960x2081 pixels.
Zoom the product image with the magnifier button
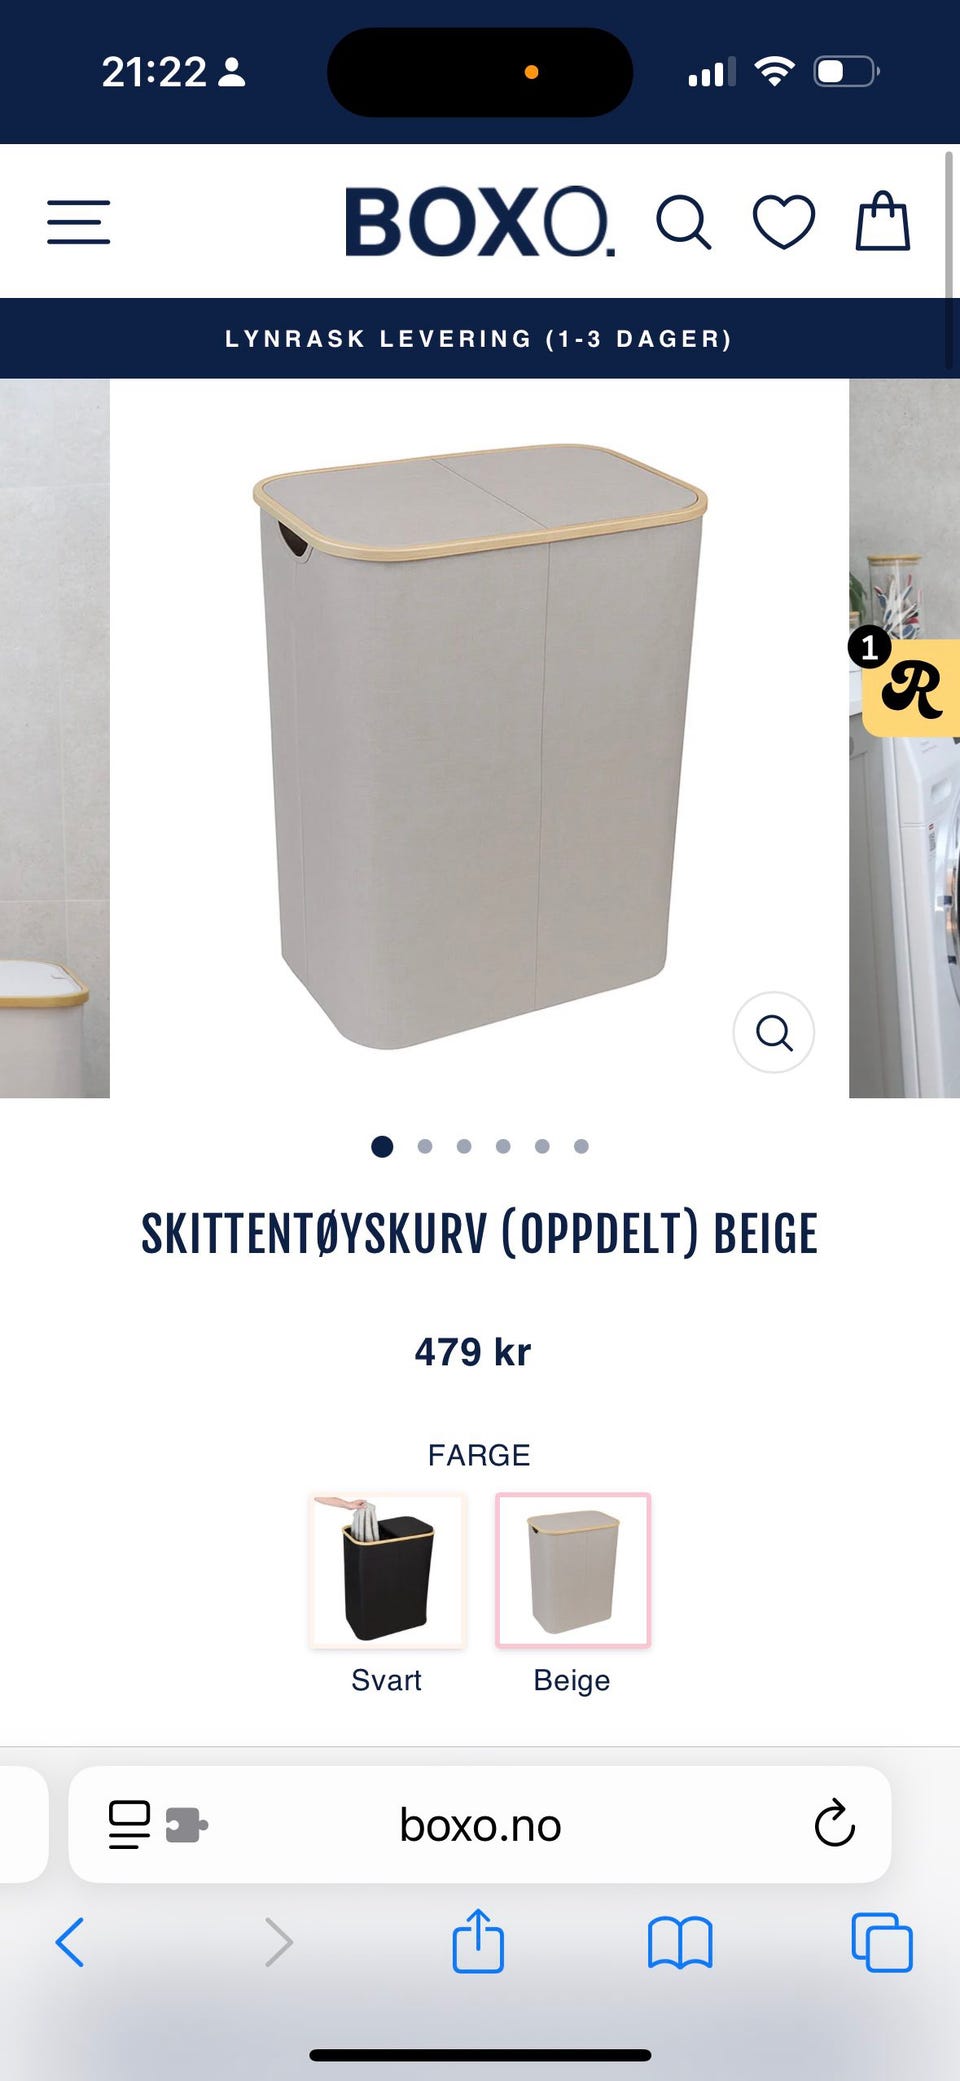[x=774, y=1032]
